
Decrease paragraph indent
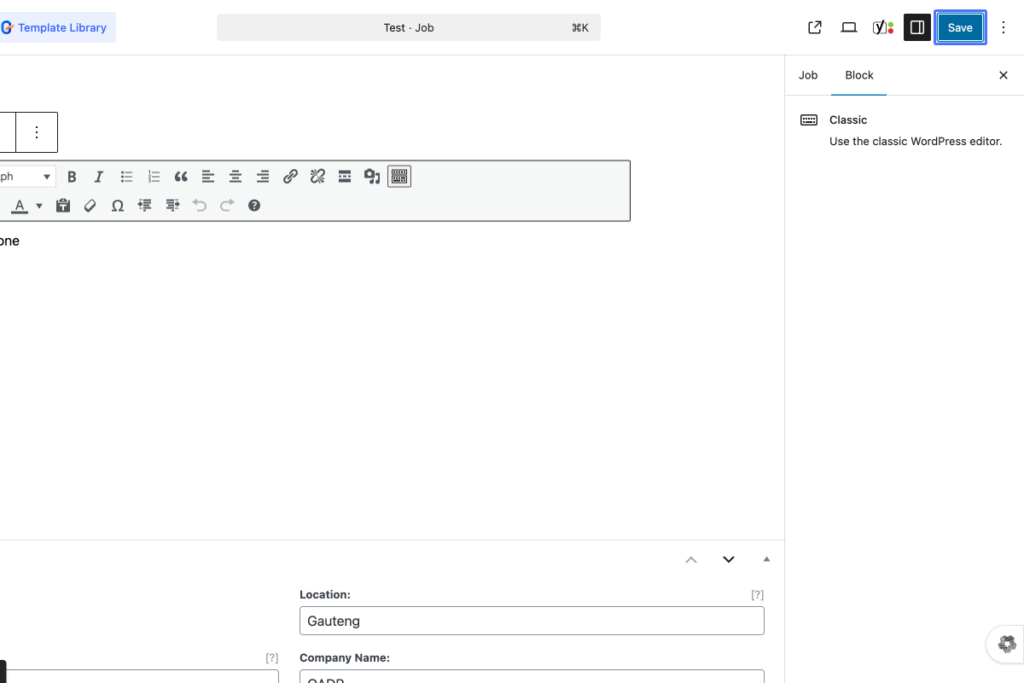tap(145, 206)
